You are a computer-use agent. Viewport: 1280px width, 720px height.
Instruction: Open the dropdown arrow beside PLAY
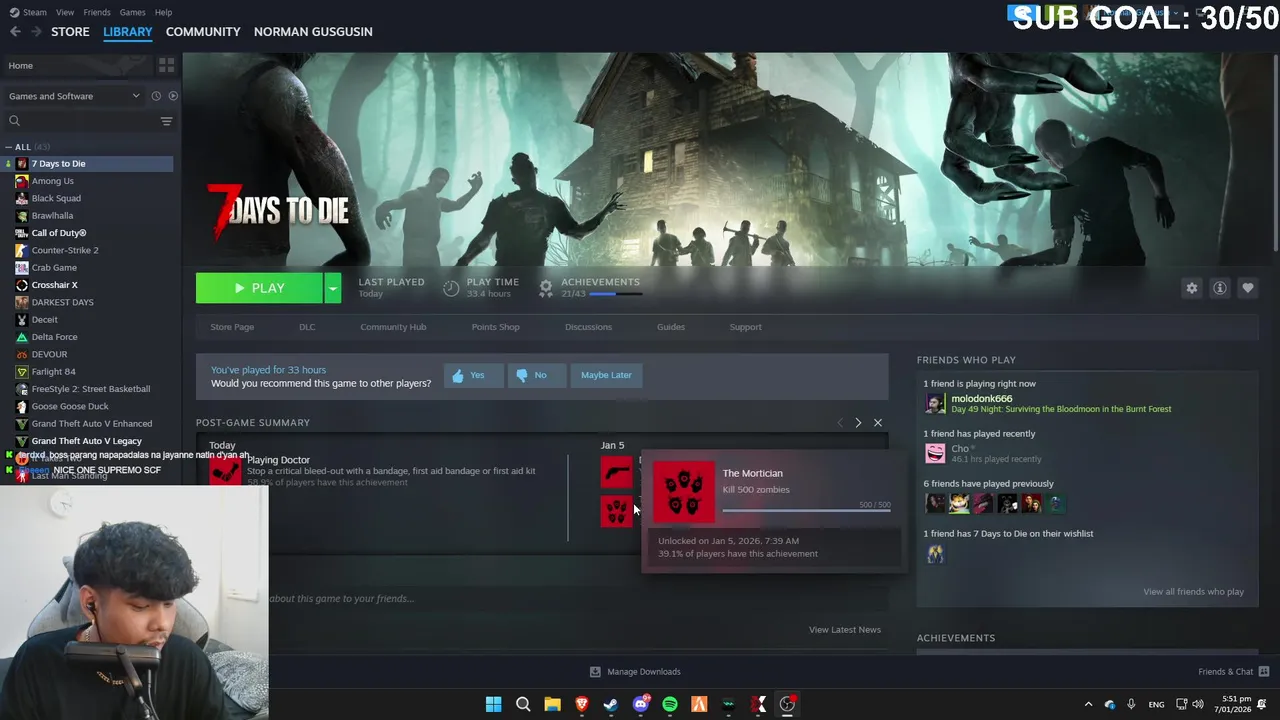pyautogui.click(x=333, y=288)
